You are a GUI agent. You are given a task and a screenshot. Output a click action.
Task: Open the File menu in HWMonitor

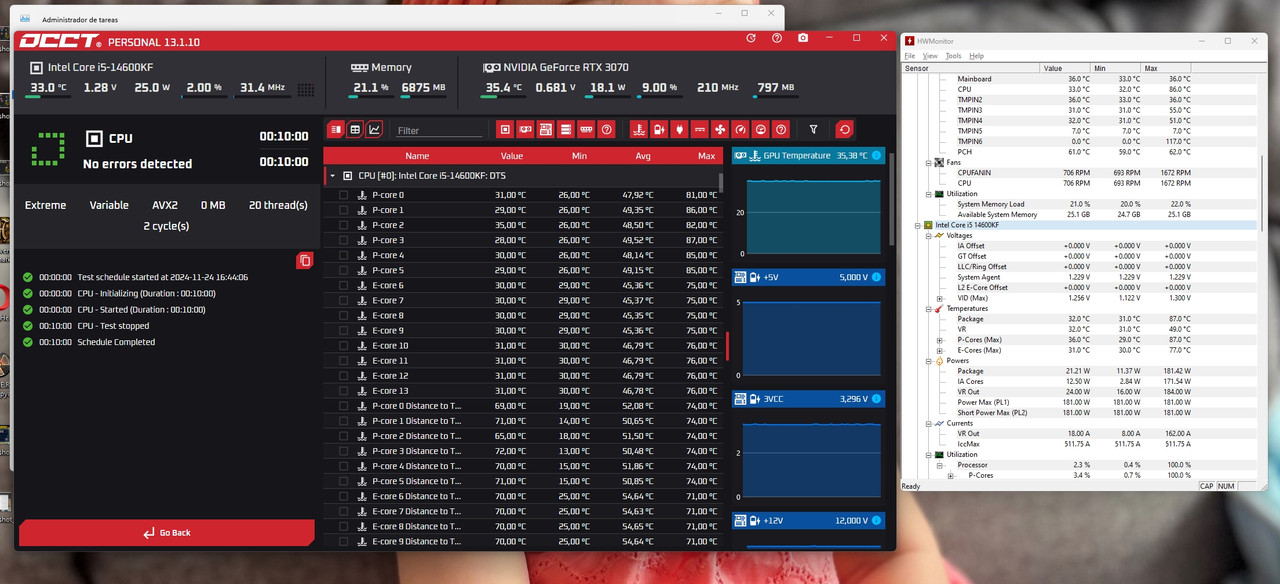pyautogui.click(x=910, y=56)
